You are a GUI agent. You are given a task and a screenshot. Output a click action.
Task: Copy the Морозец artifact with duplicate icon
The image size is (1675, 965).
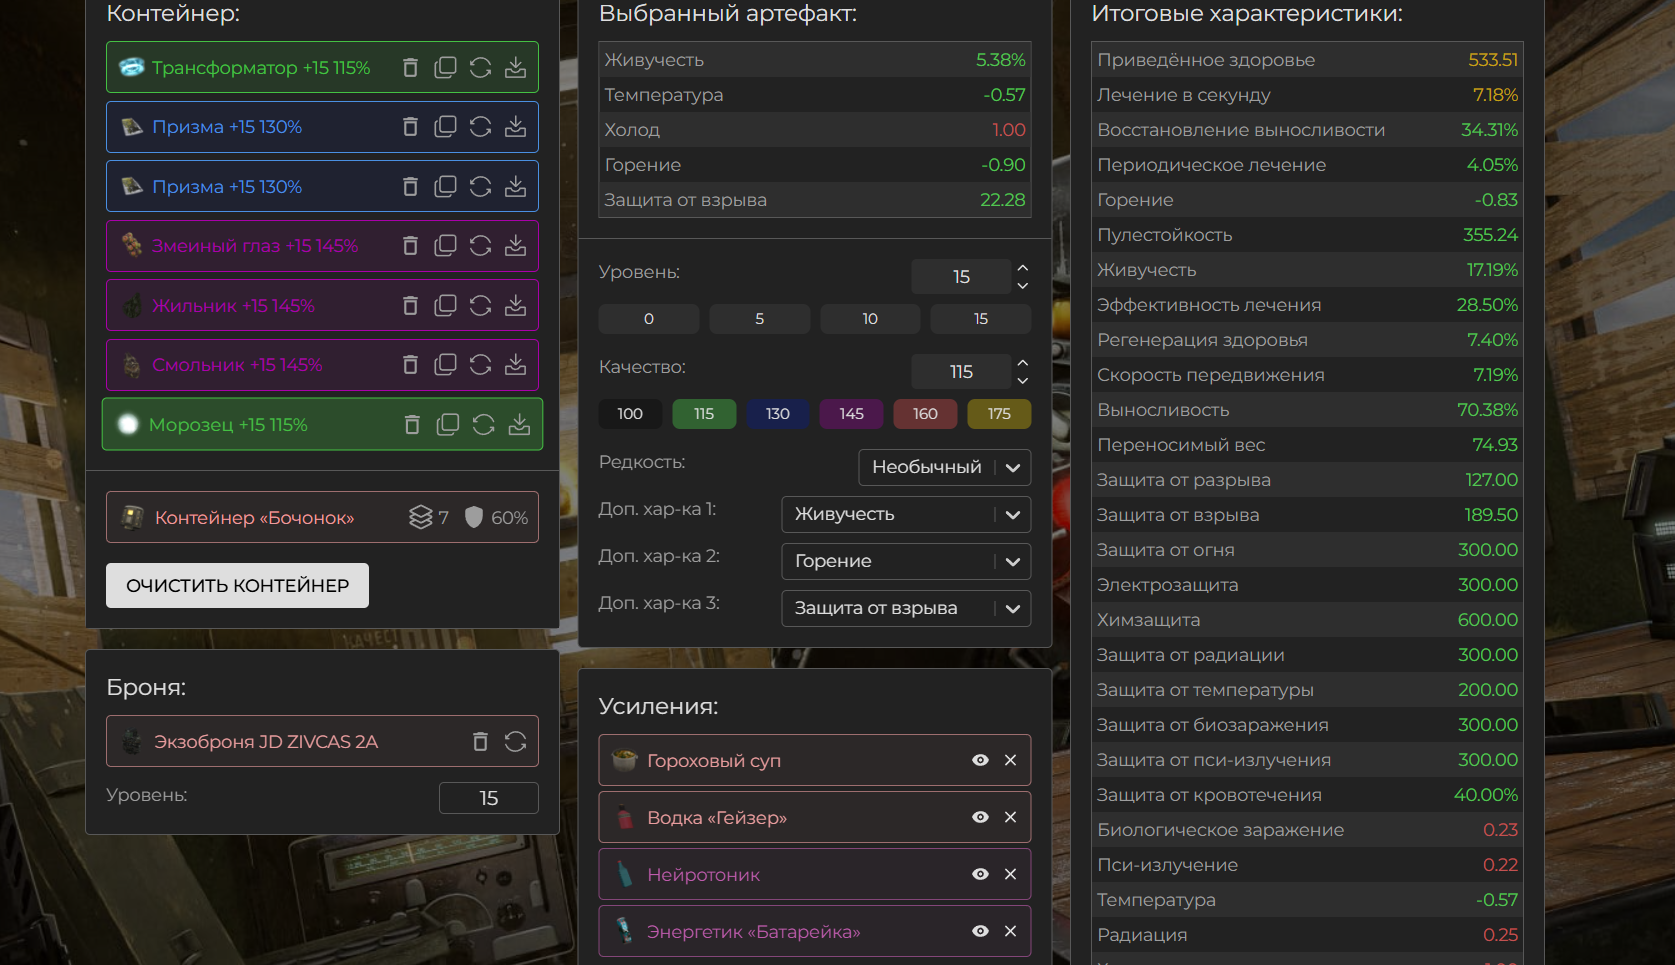448,425
